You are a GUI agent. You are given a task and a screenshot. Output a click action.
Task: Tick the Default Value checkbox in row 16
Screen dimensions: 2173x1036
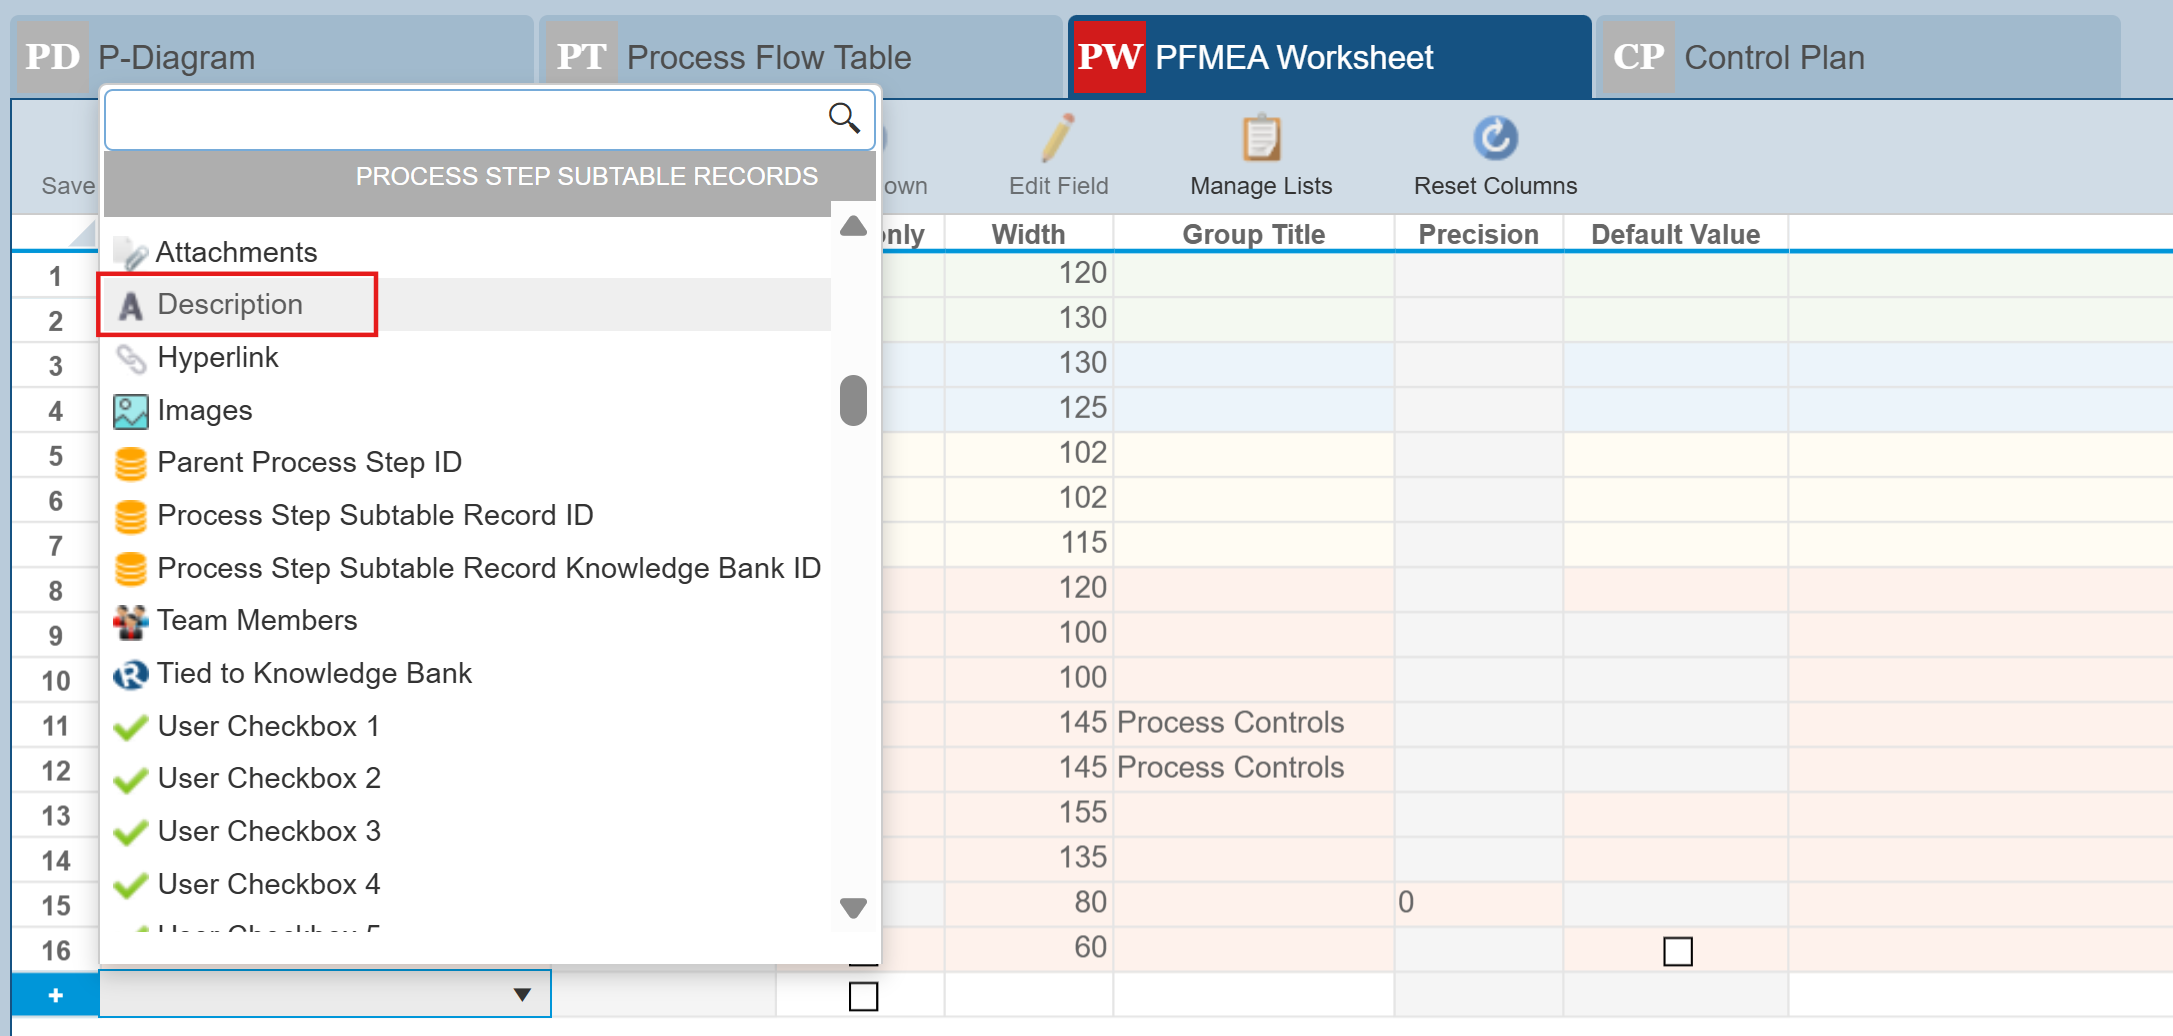click(x=1677, y=951)
